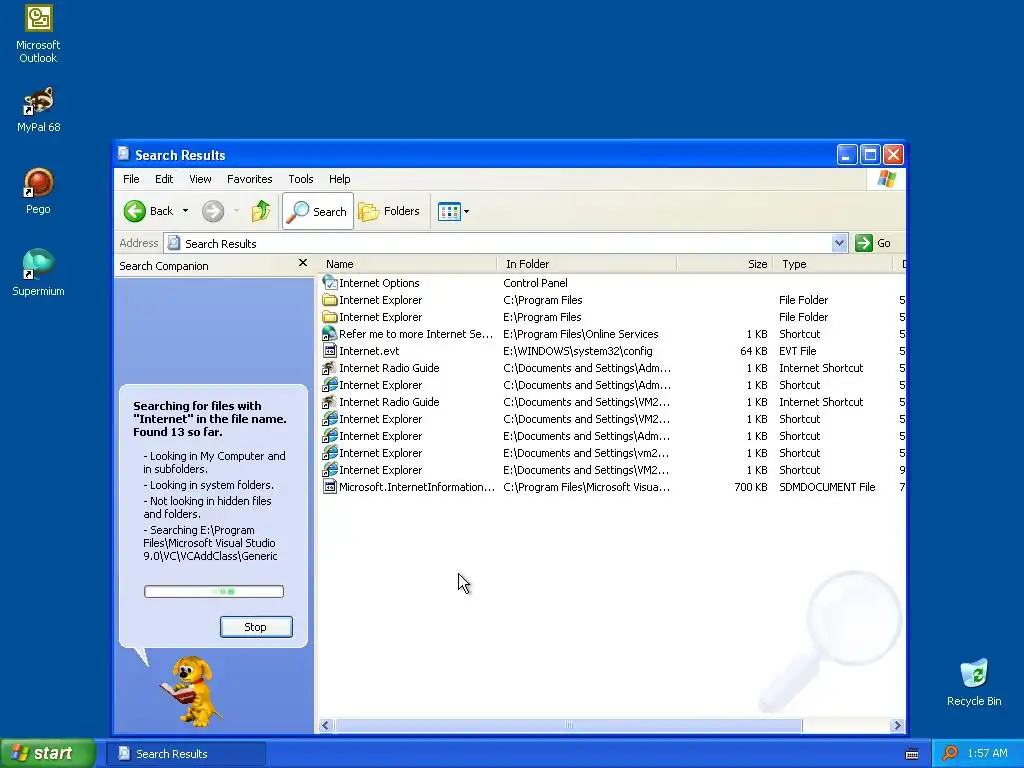Viewport: 1024px width, 768px height.
Task: Open Microsoft Outlook desktop icon
Action: point(38,34)
